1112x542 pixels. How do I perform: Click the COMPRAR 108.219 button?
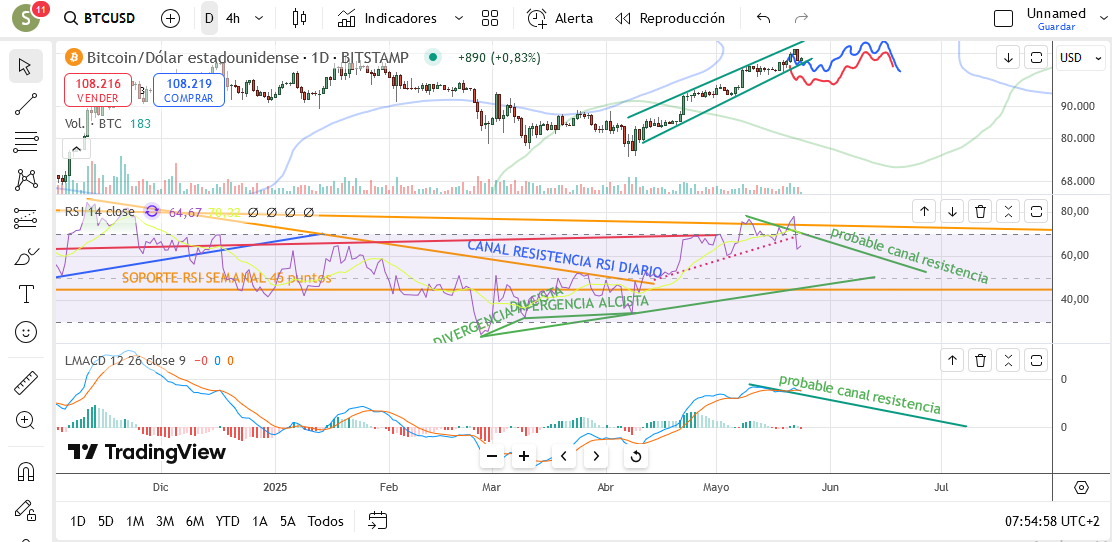(188, 90)
